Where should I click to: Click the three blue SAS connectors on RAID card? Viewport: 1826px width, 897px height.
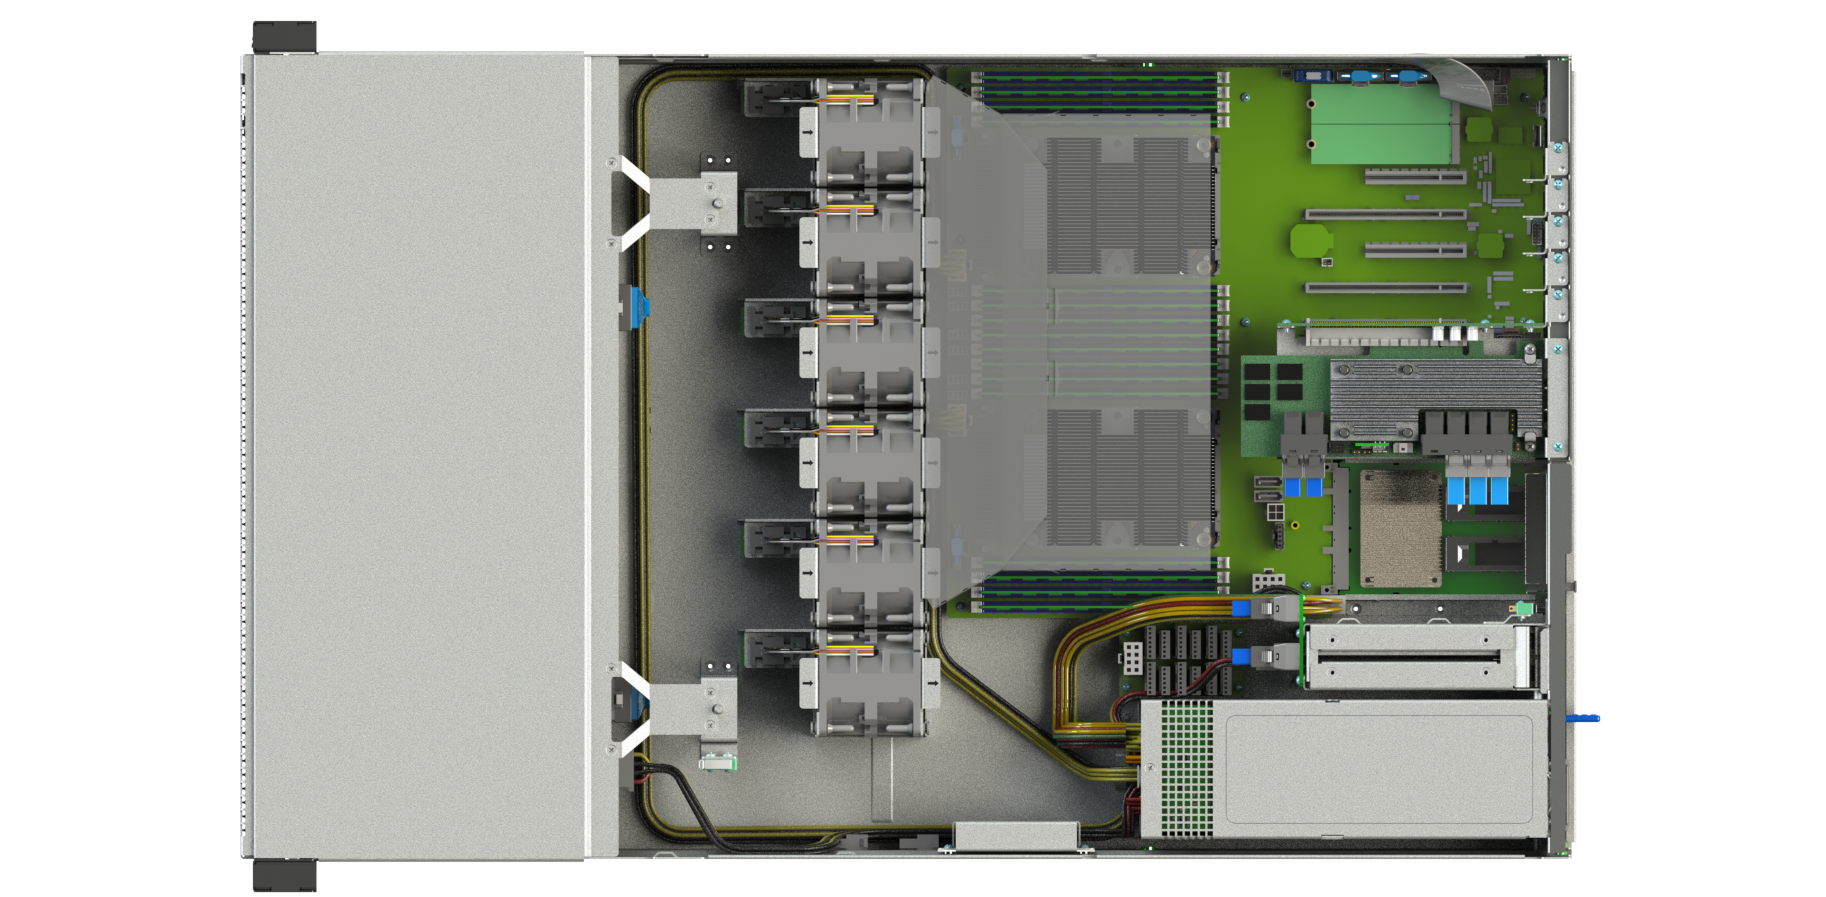coord(1477,490)
